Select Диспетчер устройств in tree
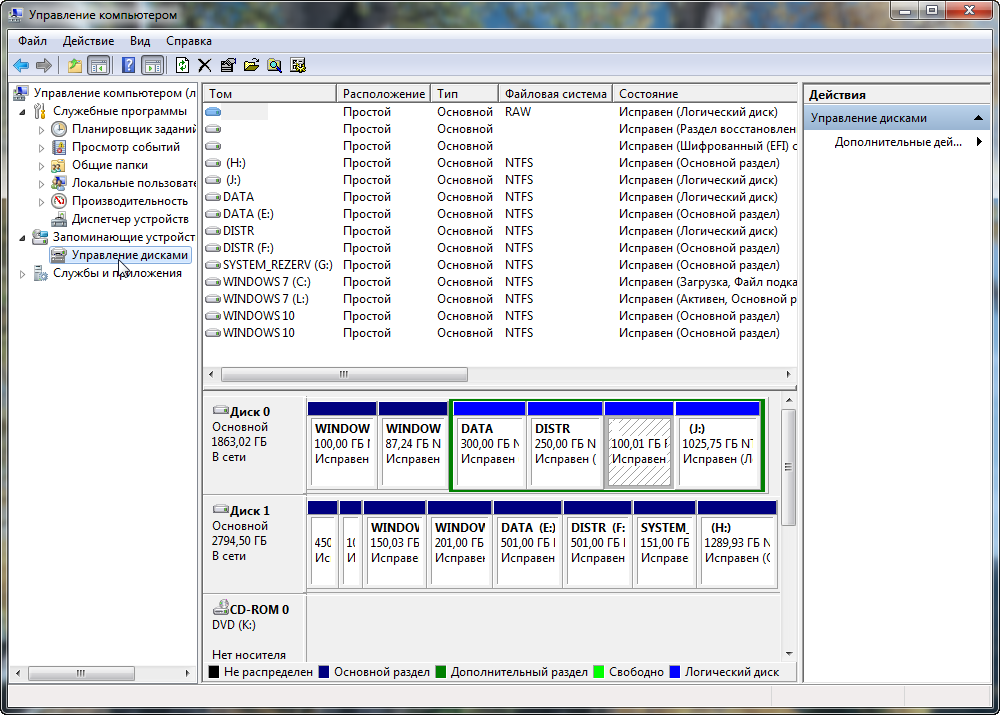Viewport: 1000px width, 715px height. tap(130, 219)
